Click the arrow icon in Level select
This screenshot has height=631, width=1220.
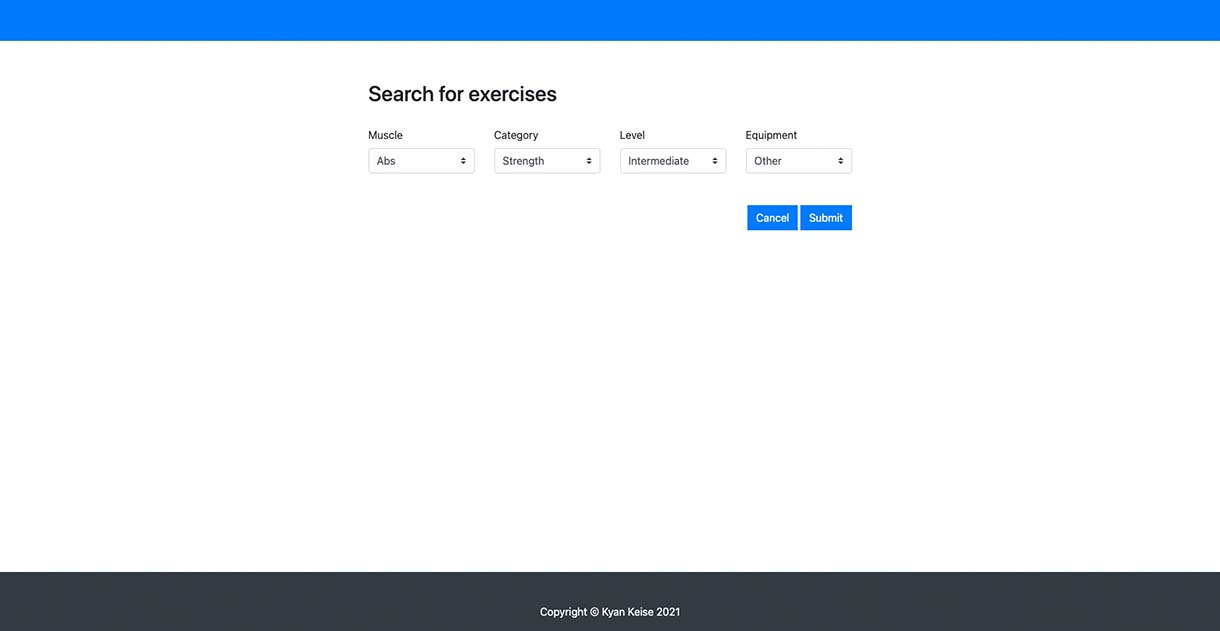coord(715,161)
